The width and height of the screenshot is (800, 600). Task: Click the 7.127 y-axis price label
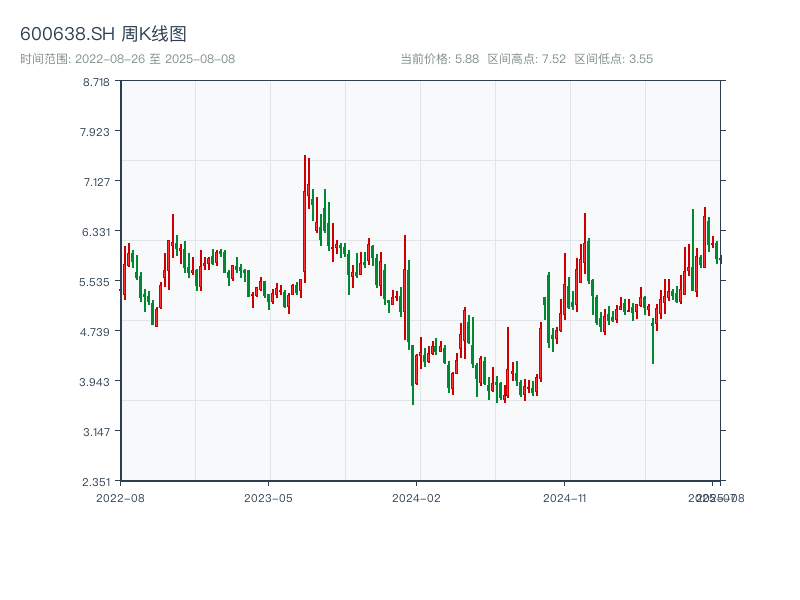pyautogui.click(x=97, y=181)
